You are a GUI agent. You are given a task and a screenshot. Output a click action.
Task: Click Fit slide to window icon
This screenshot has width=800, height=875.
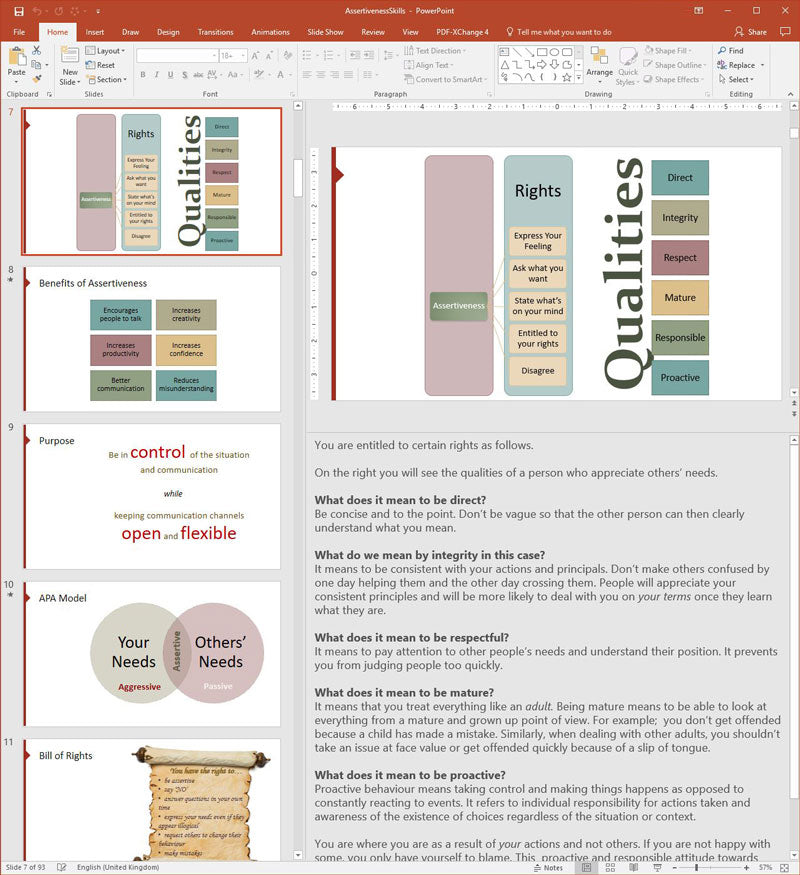(x=784, y=868)
